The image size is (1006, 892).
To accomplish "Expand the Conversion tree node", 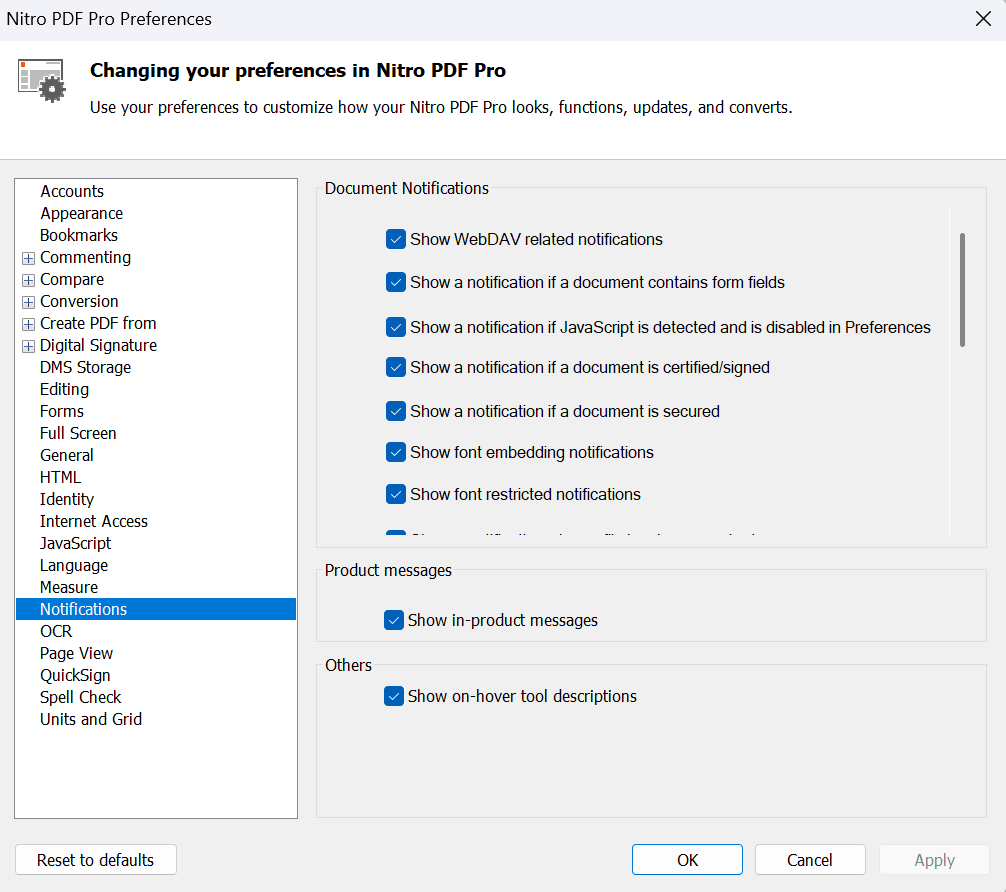I will 28,302.
